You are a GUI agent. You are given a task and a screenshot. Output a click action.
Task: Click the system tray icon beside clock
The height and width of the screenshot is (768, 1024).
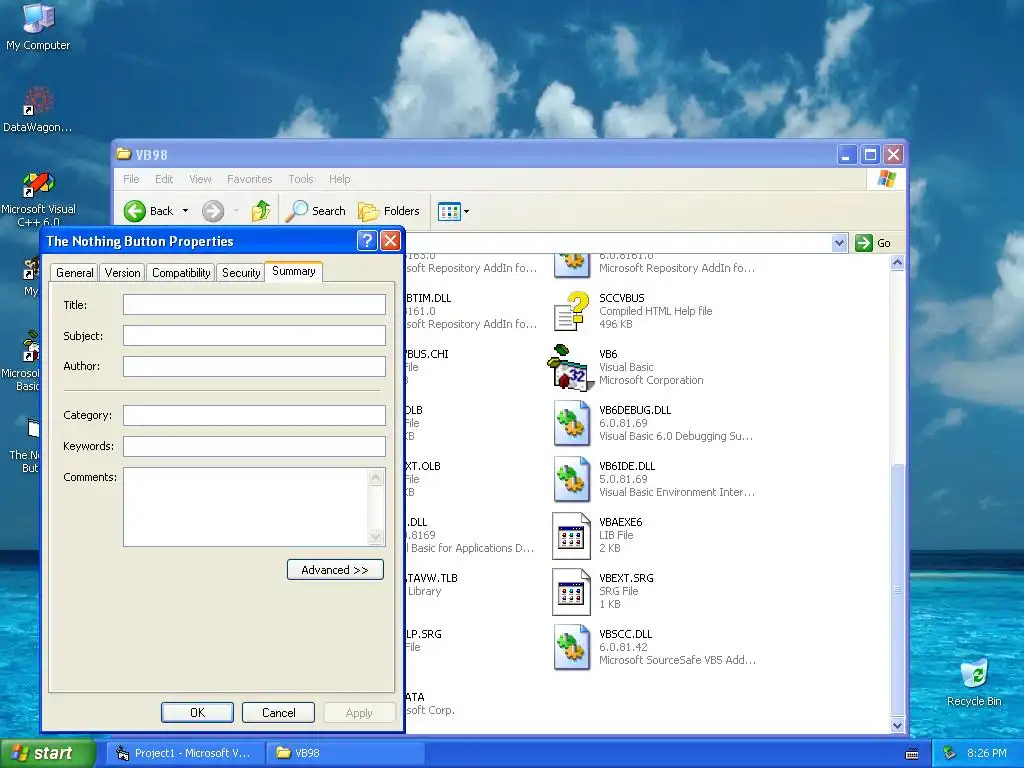click(x=949, y=753)
